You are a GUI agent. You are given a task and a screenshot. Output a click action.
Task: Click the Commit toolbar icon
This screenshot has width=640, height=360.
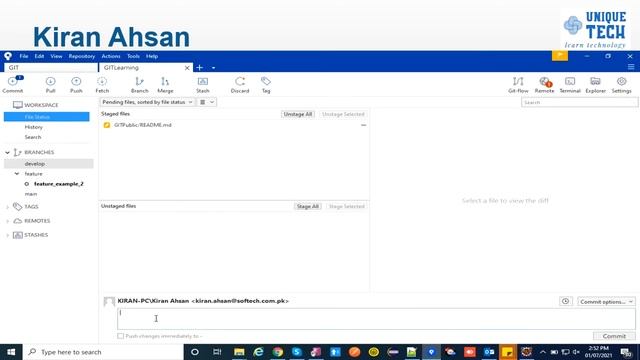[x=13, y=84]
